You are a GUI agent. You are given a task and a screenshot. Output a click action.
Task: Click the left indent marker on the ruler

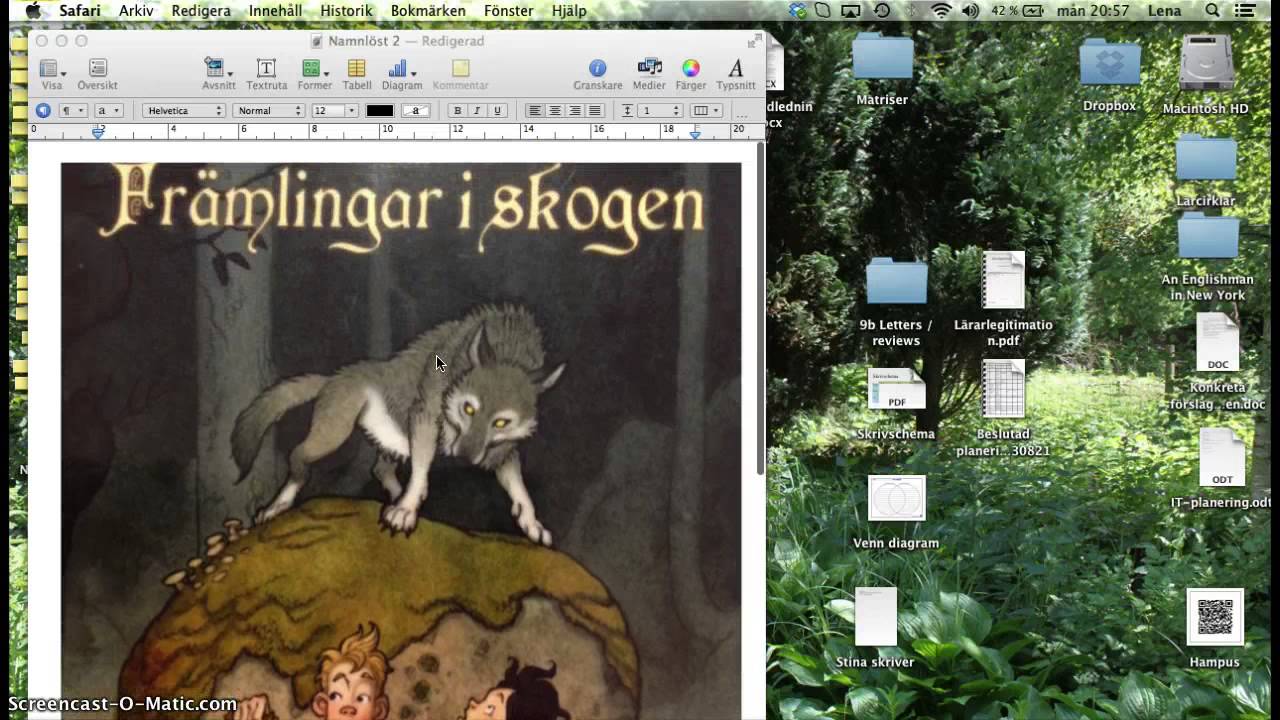tap(98, 132)
